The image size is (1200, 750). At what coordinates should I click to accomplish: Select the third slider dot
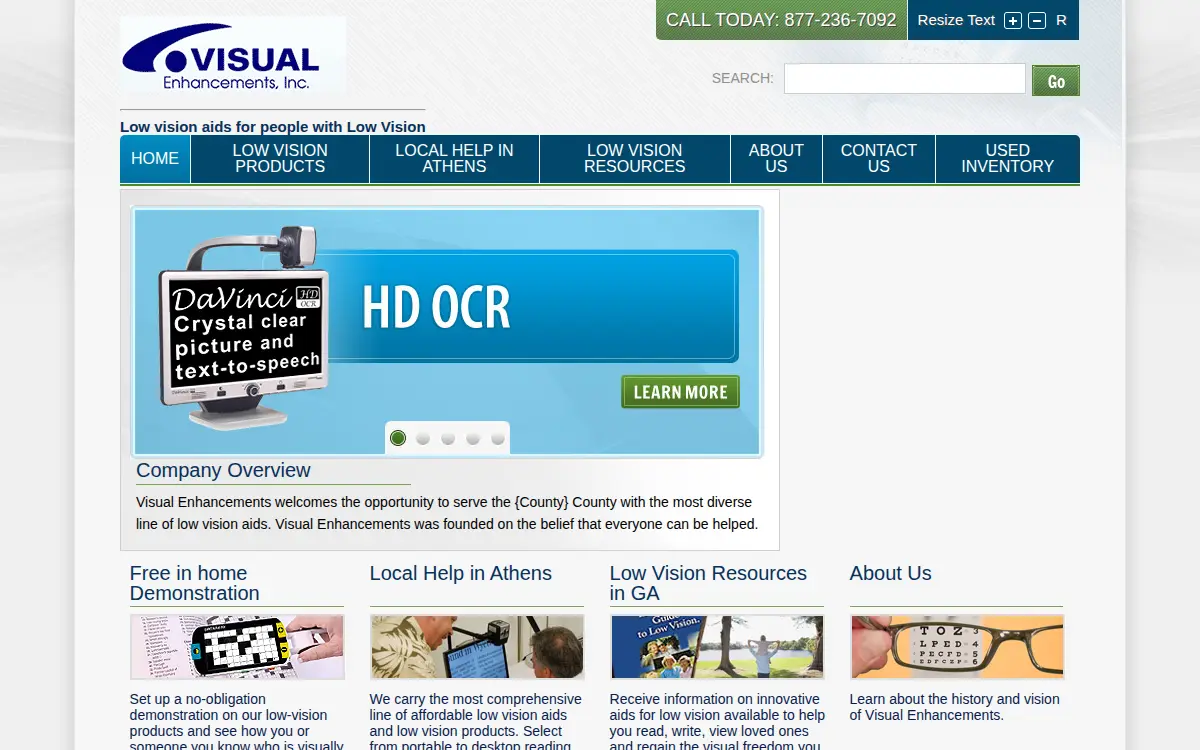click(x=448, y=438)
